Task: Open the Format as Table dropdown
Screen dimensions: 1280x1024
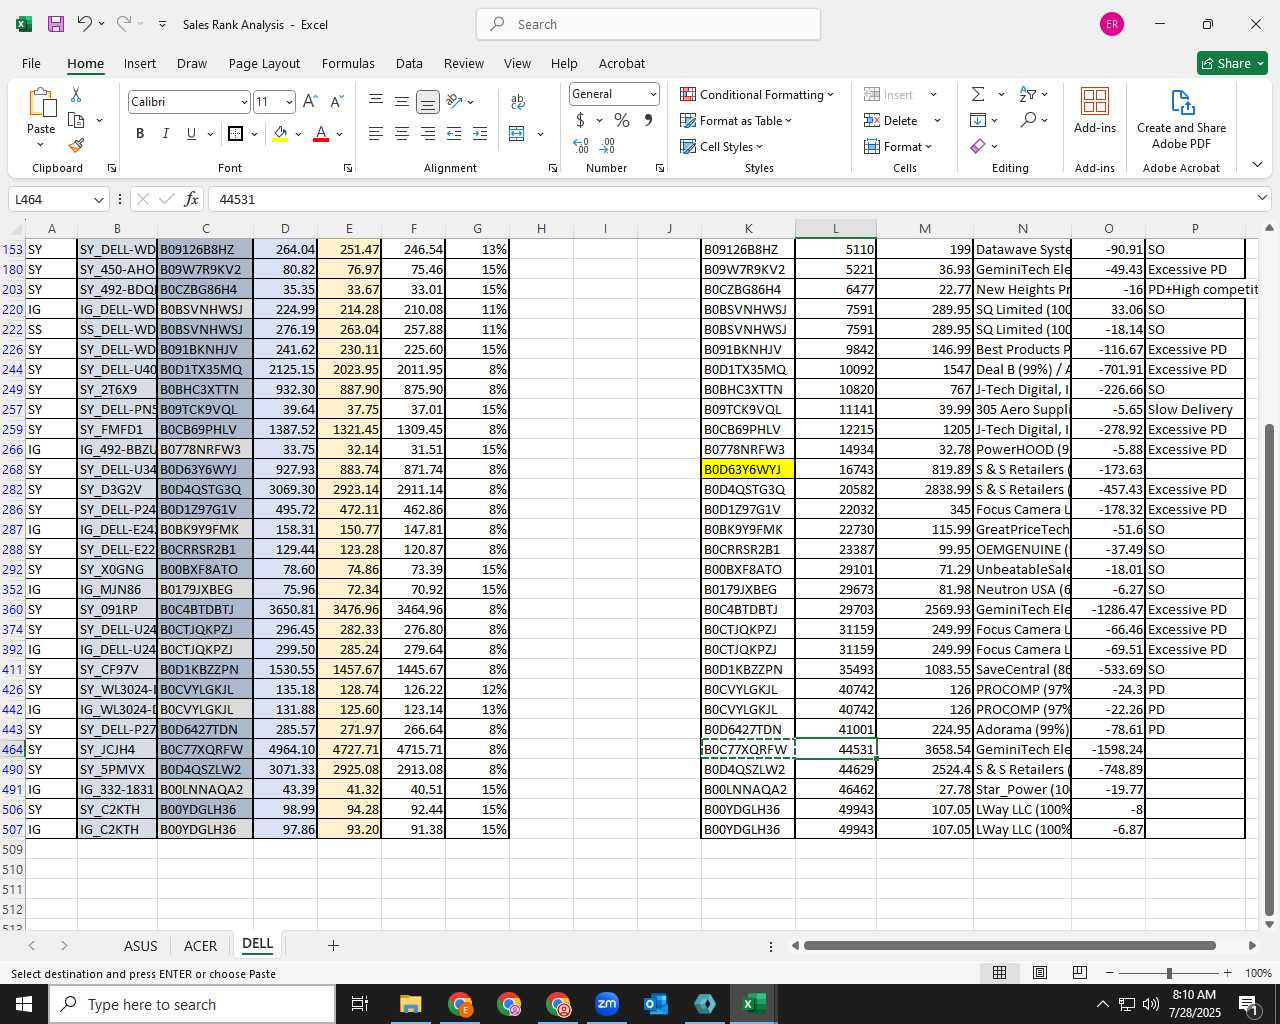Action: [736, 120]
